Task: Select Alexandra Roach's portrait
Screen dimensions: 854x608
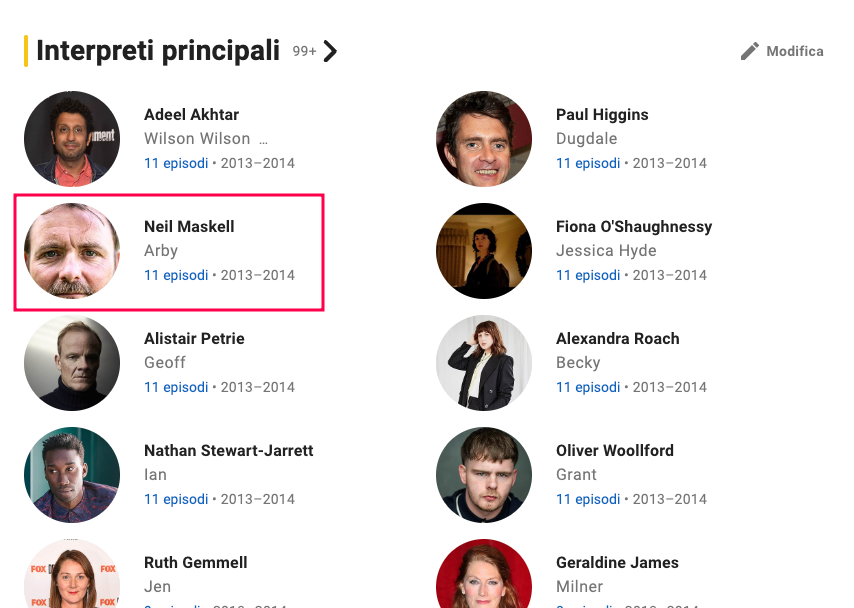Action: point(484,363)
